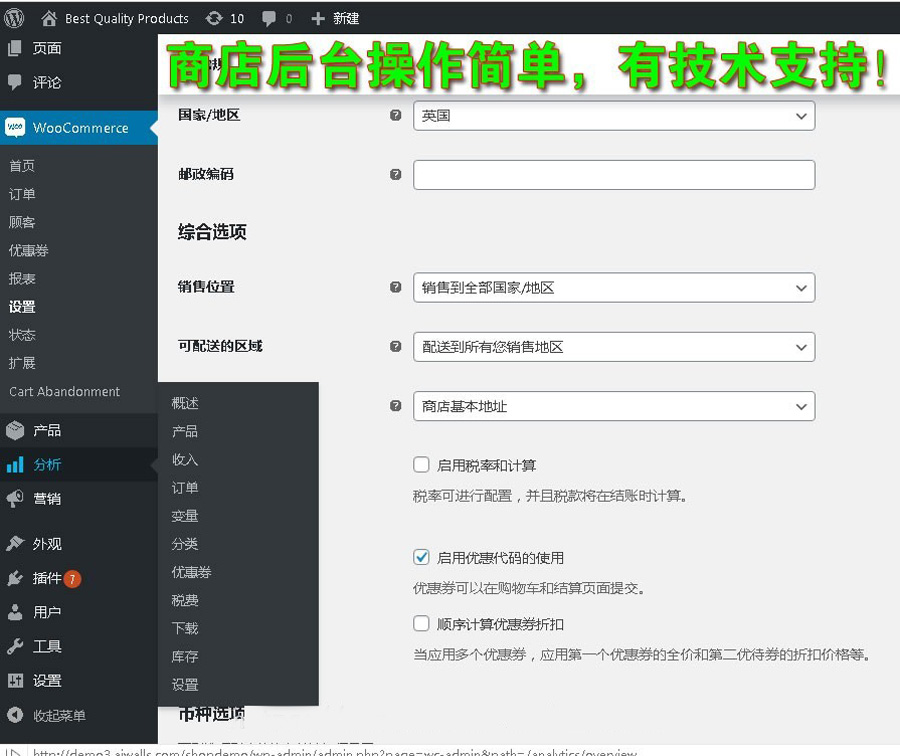The height and width of the screenshot is (756, 900).
Task: Select 收入 in the 分析 submenu
Action: coord(185,459)
